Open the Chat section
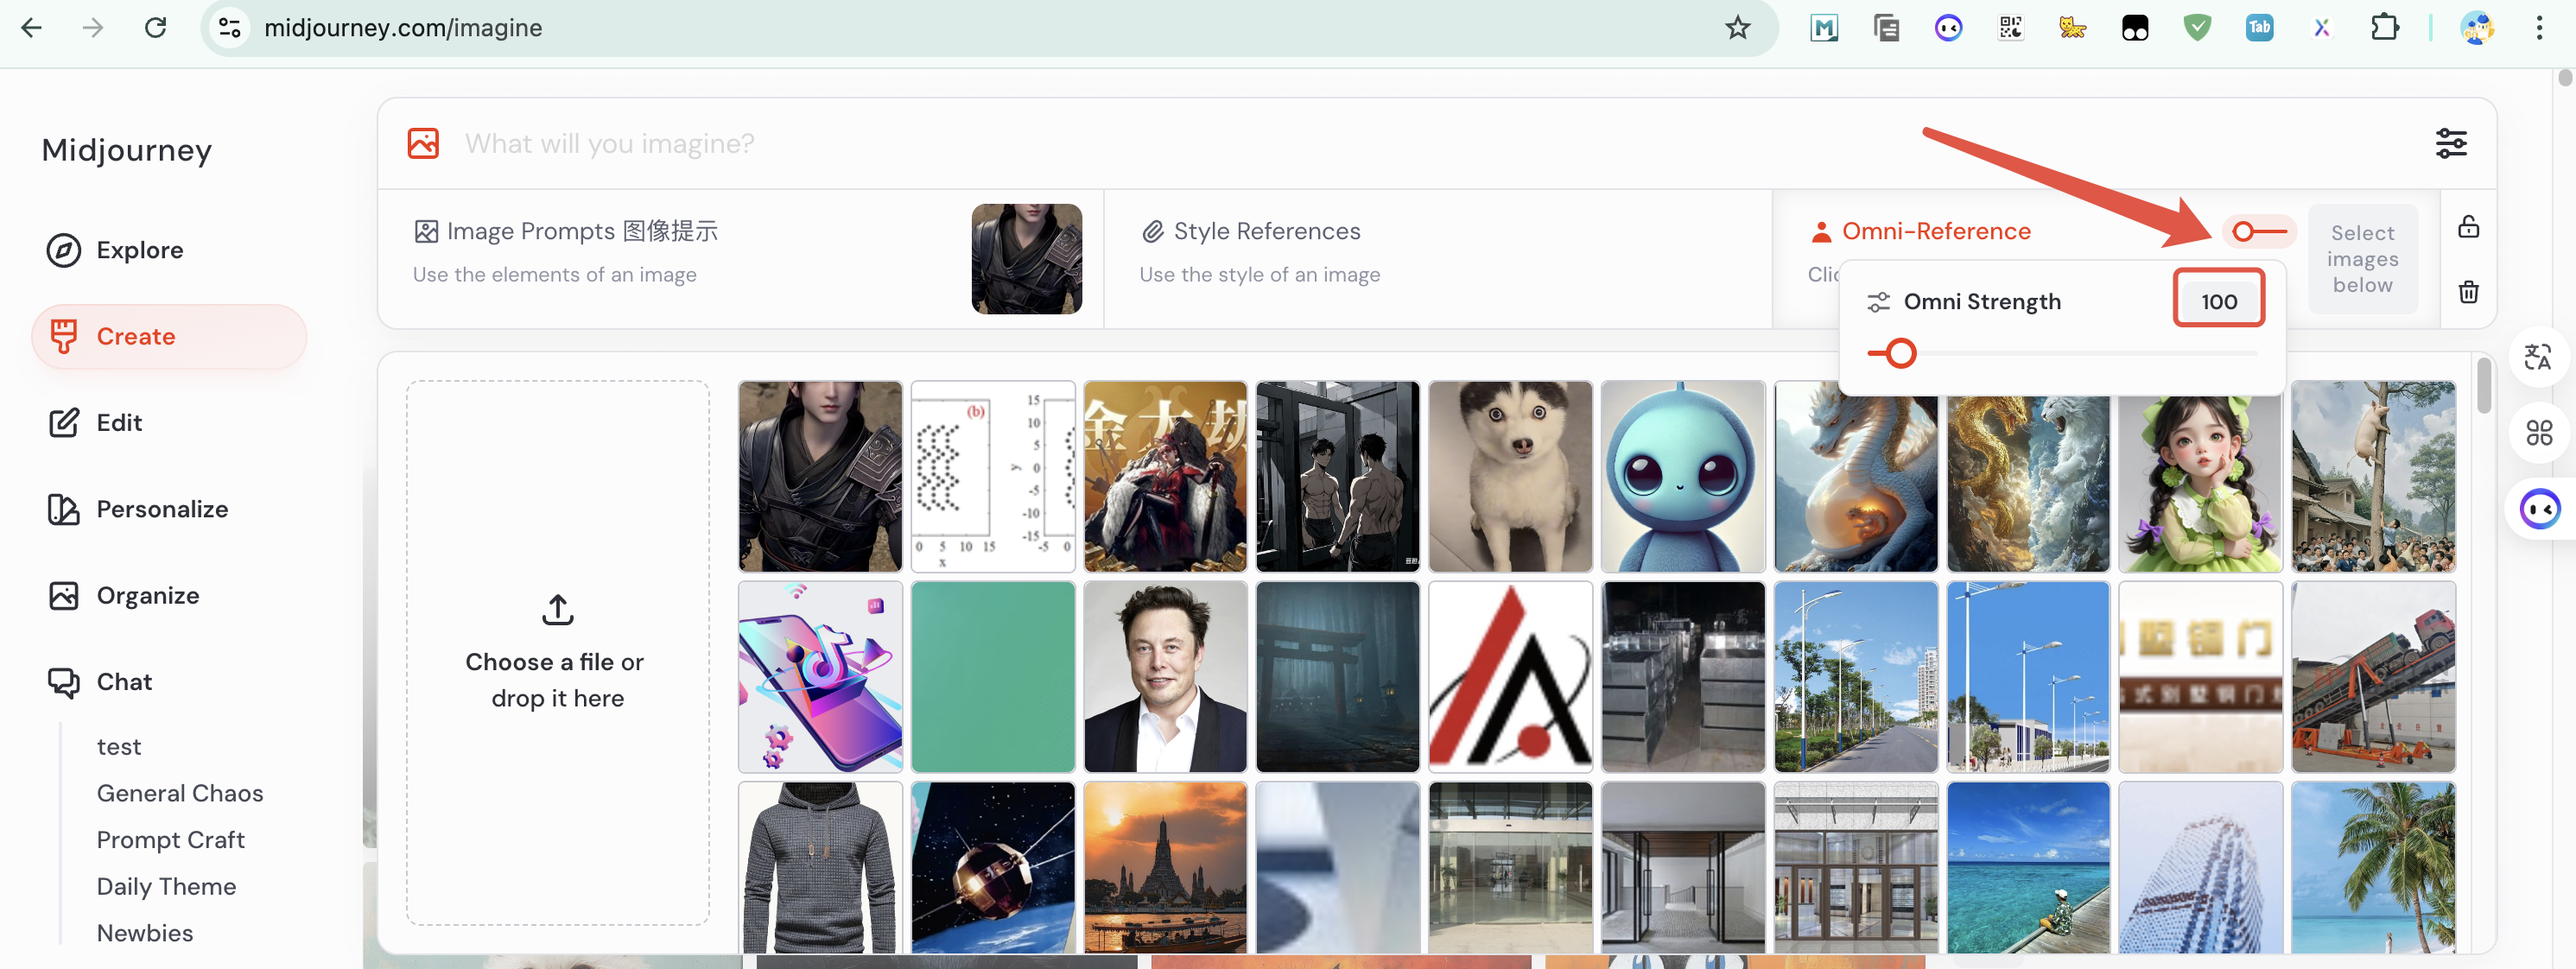This screenshot has height=969, width=2576. 123,682
